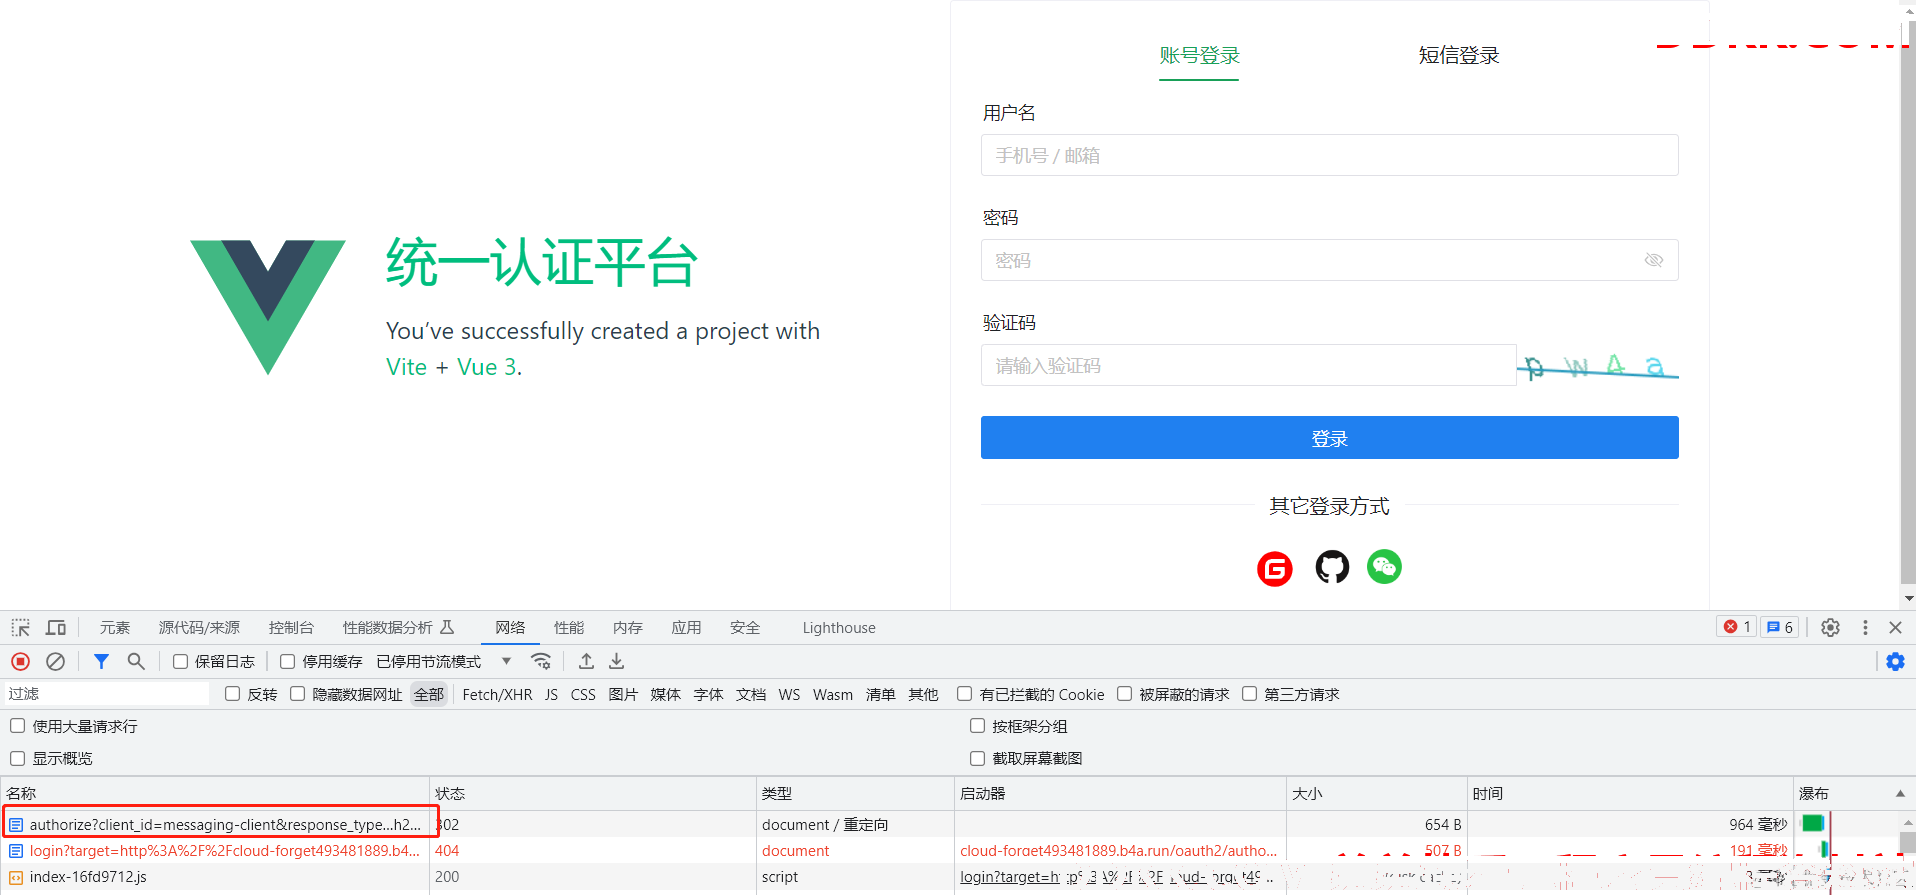This screenshot has height=895, width=1916.
Task: Switch to the 短信登录 tab
Action: tap(1459, 56)
